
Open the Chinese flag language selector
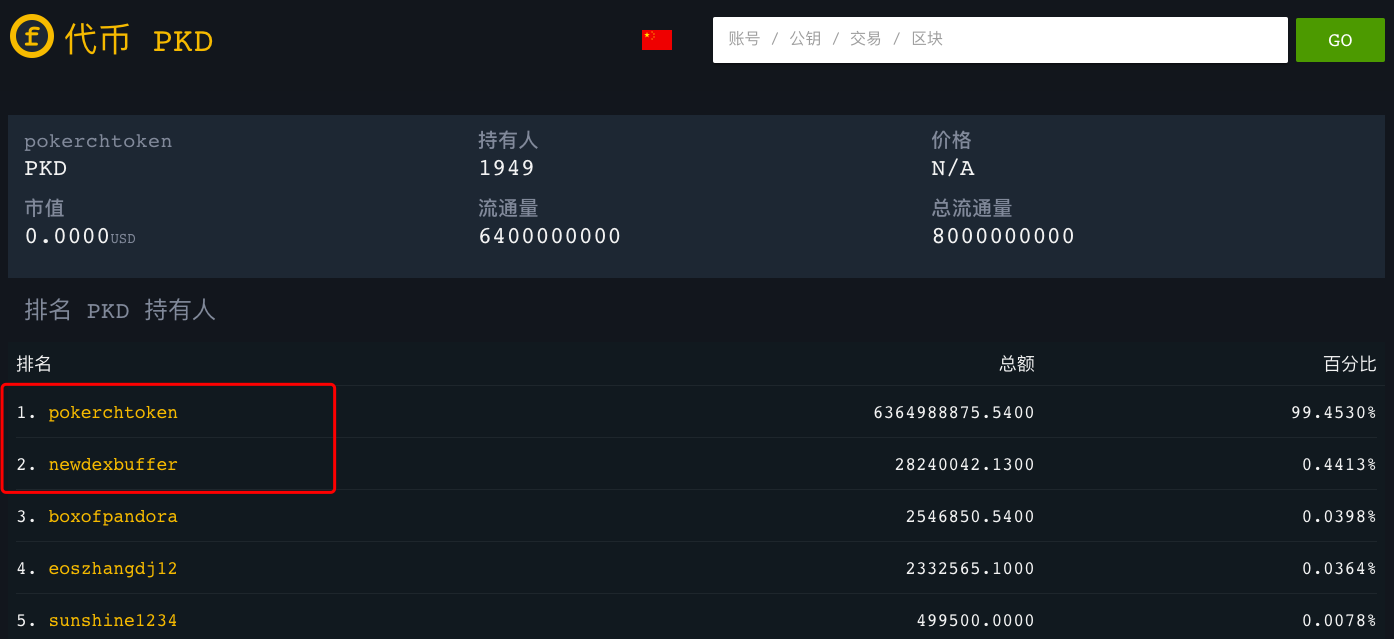point(657,40)
